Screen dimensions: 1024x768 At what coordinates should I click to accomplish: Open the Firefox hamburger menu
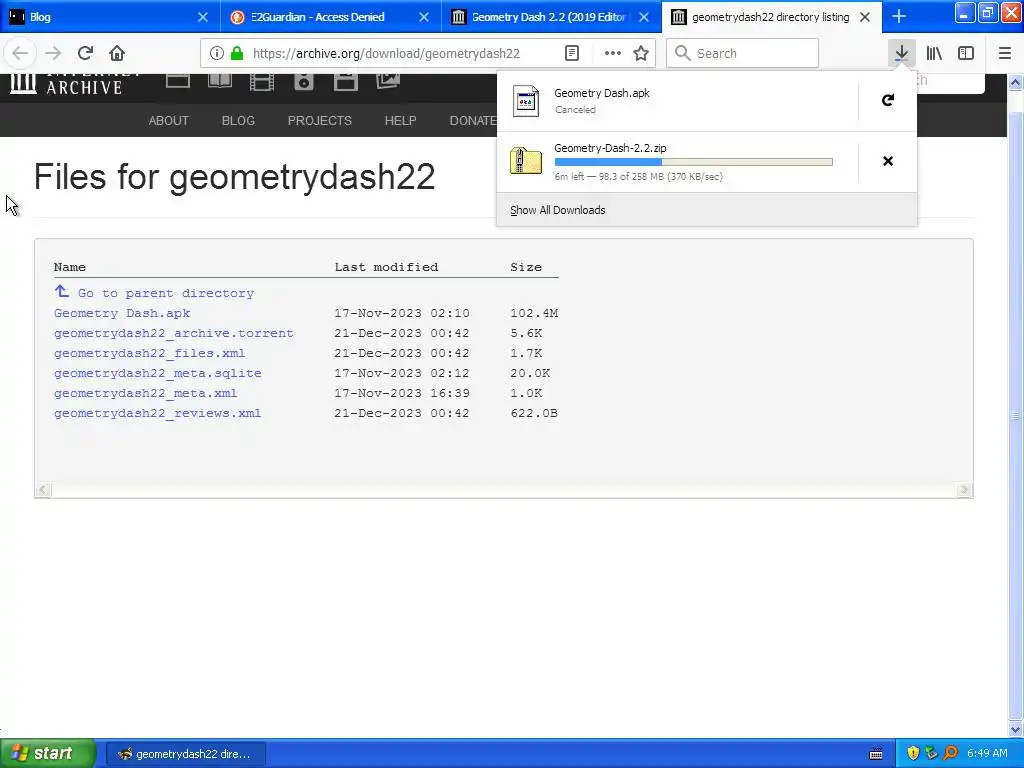click(x=1005, y=53)
